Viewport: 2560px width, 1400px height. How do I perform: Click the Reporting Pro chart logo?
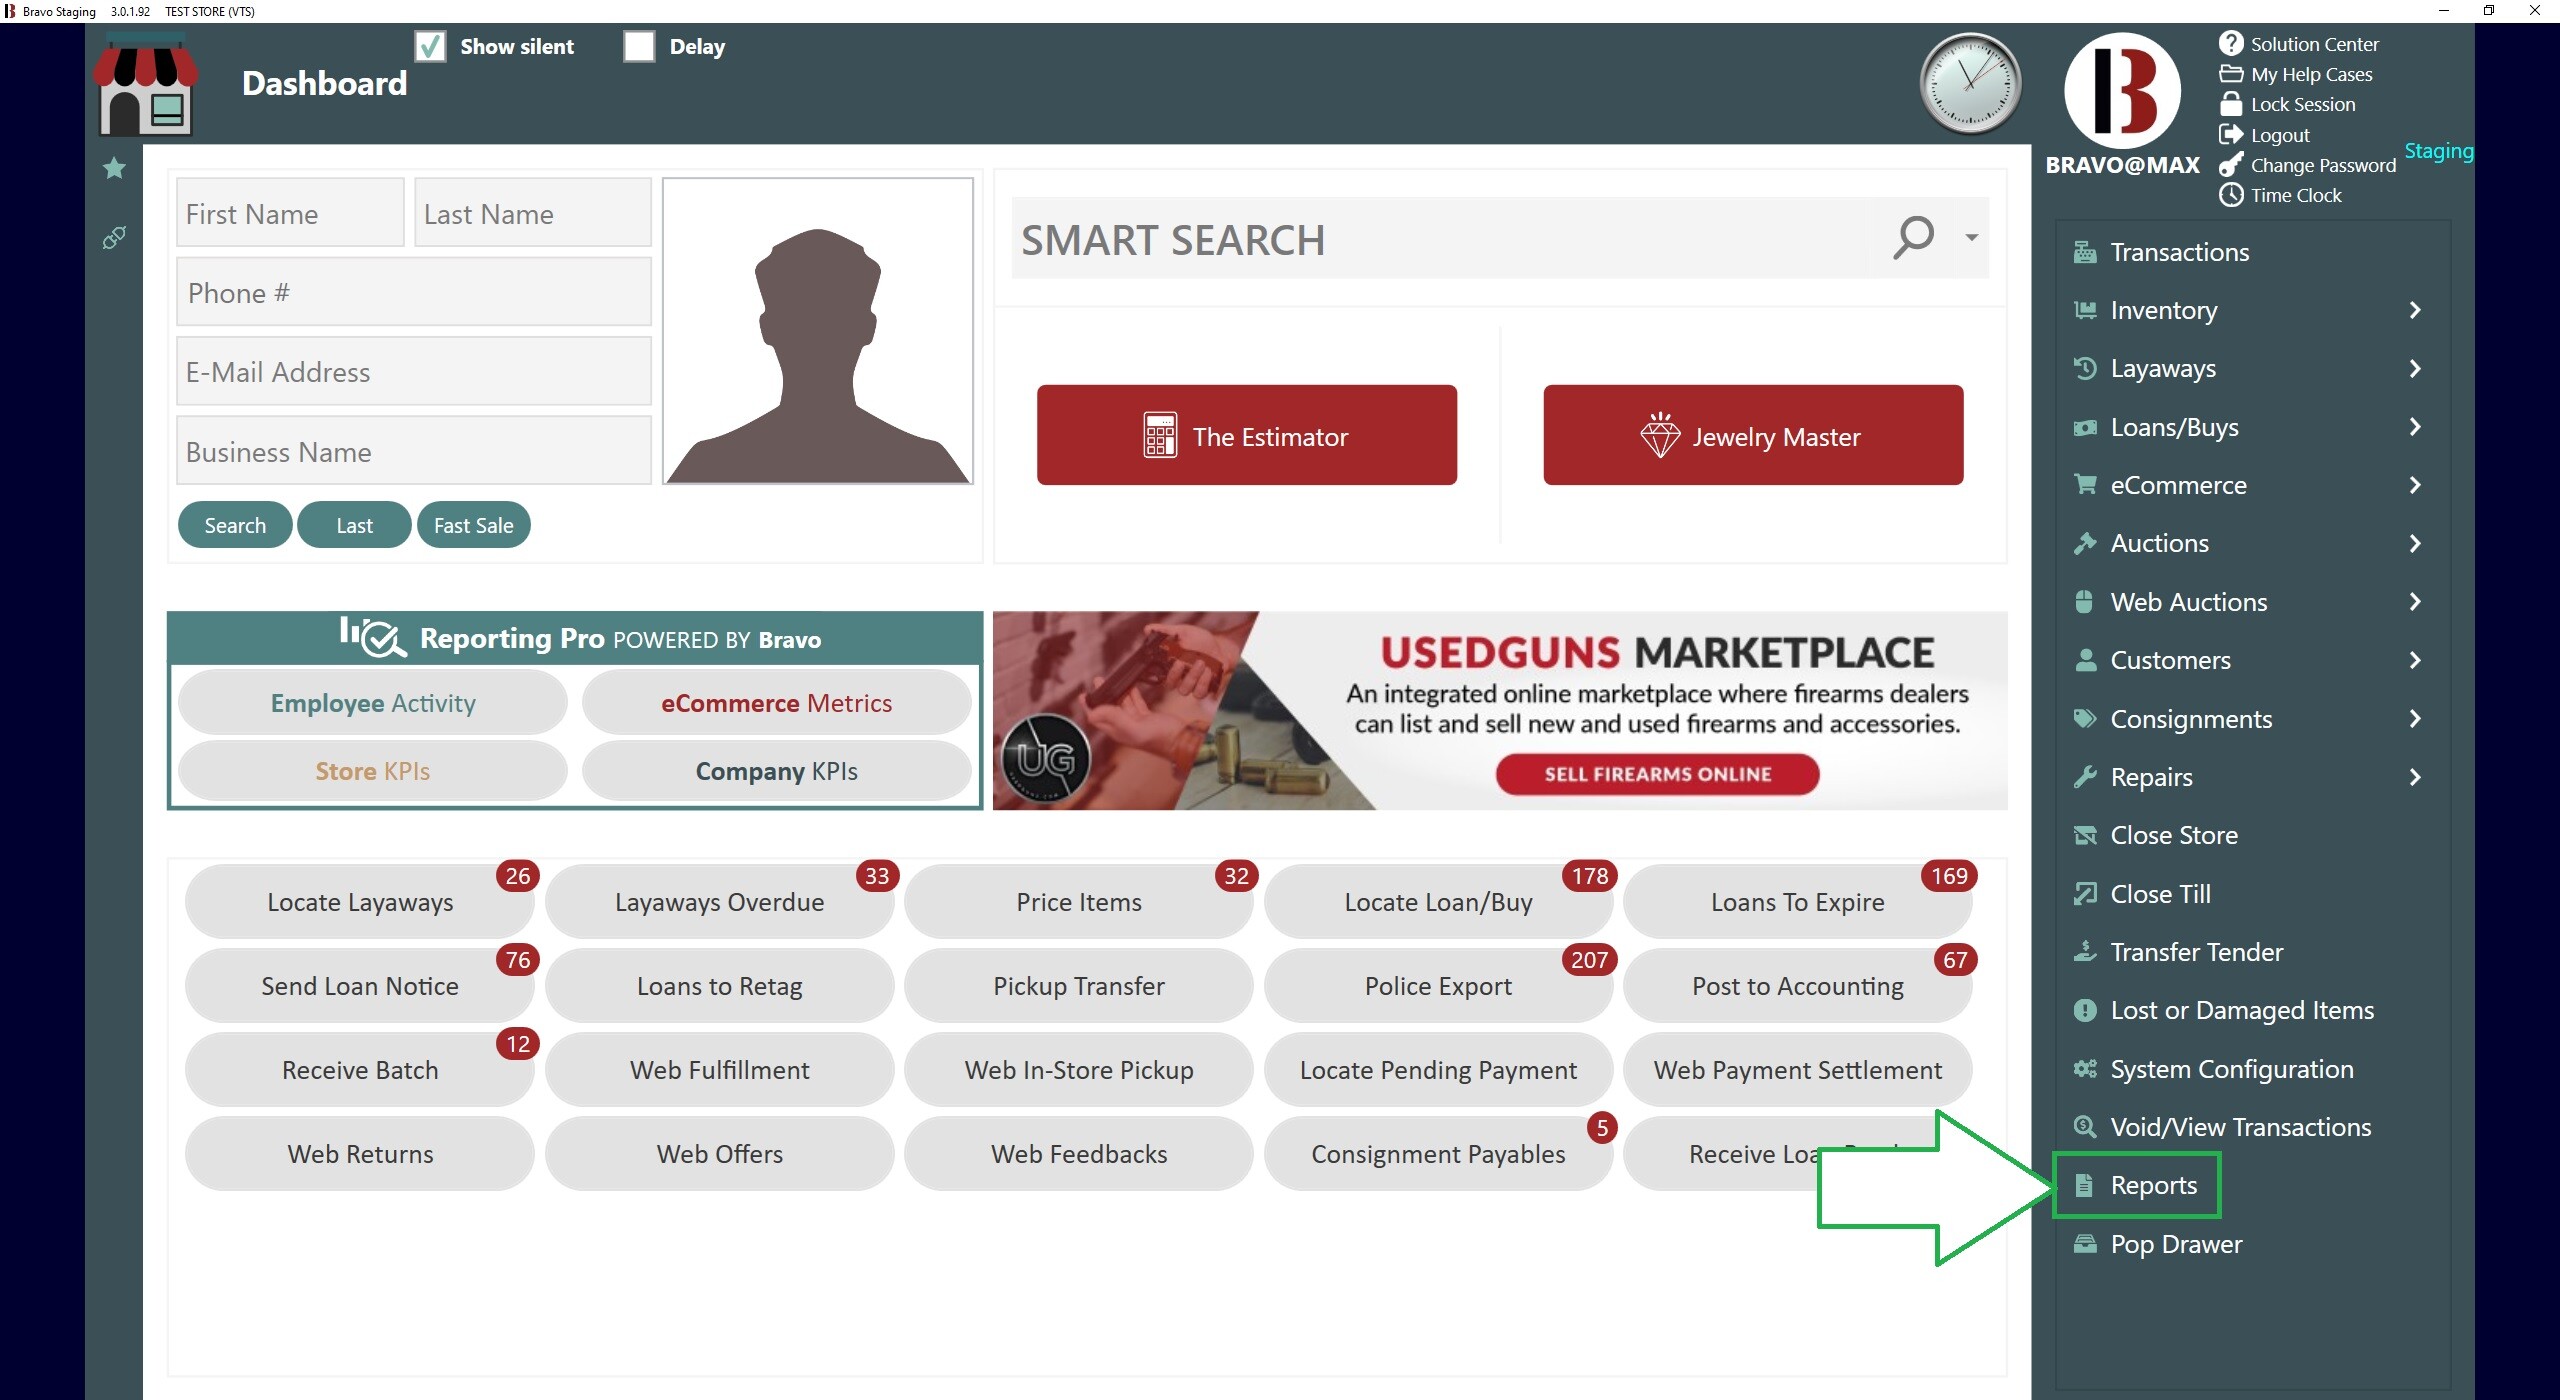[372, 637]
